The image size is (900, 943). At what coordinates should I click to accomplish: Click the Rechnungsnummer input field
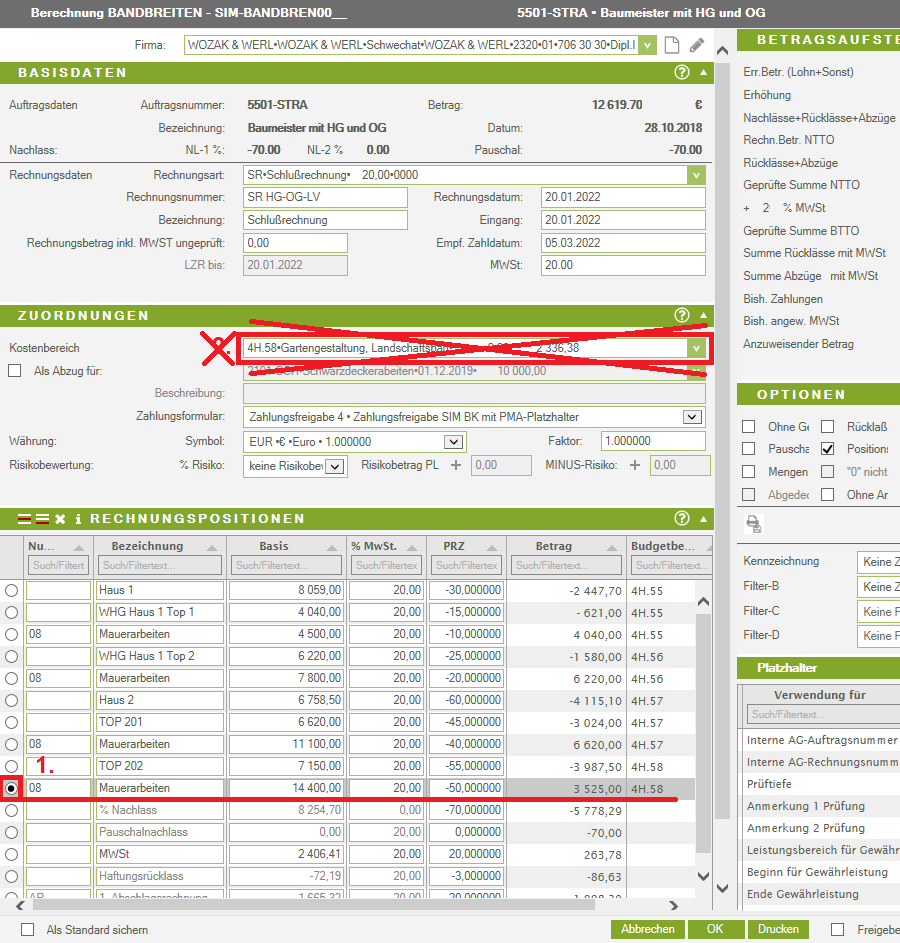(325, 197)
